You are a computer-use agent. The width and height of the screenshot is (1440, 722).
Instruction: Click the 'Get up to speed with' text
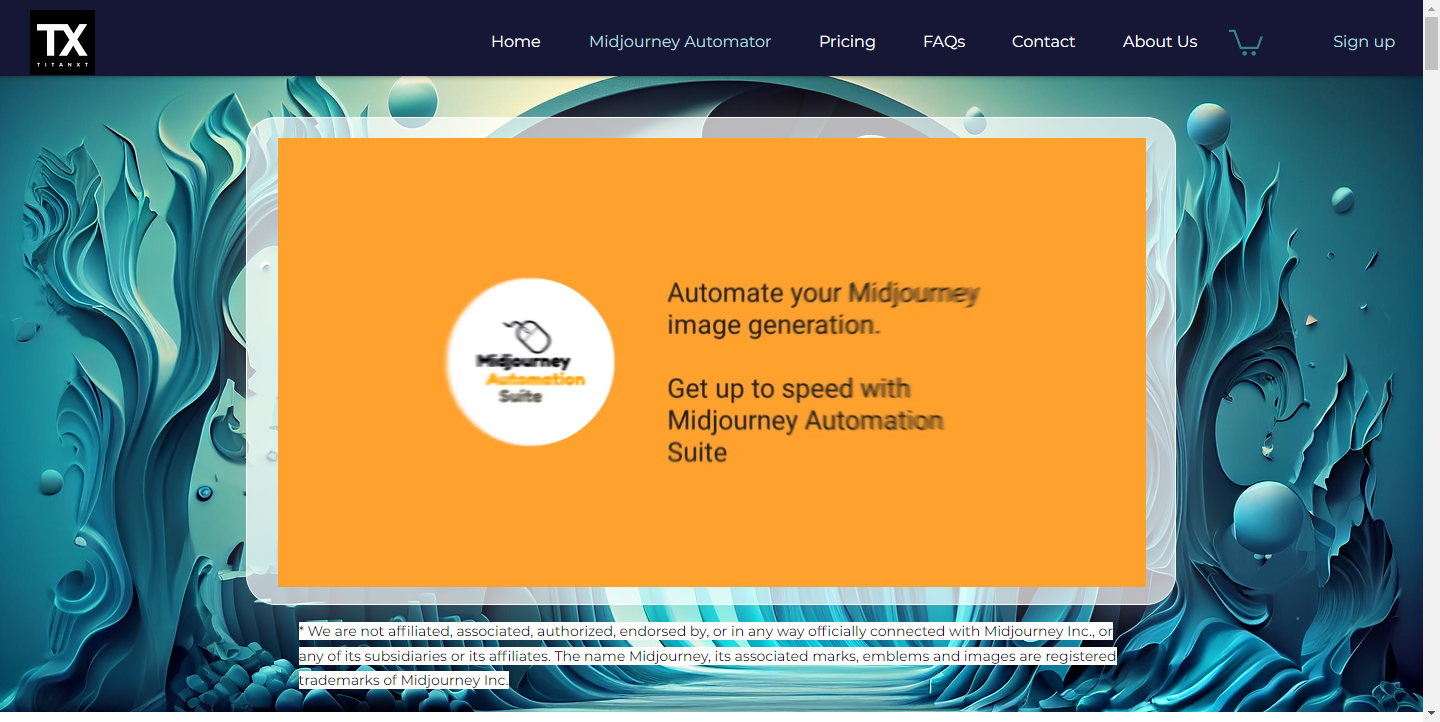tap(788, 389)
